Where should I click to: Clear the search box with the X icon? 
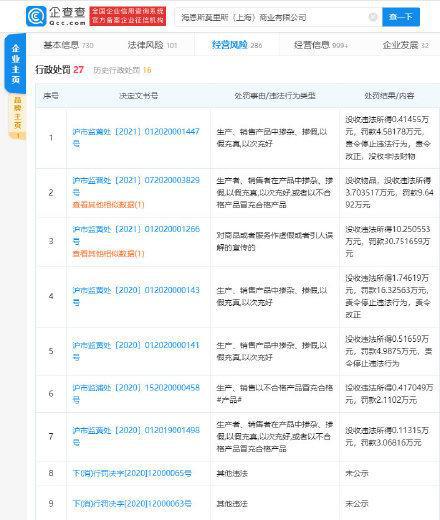[373, 17]
